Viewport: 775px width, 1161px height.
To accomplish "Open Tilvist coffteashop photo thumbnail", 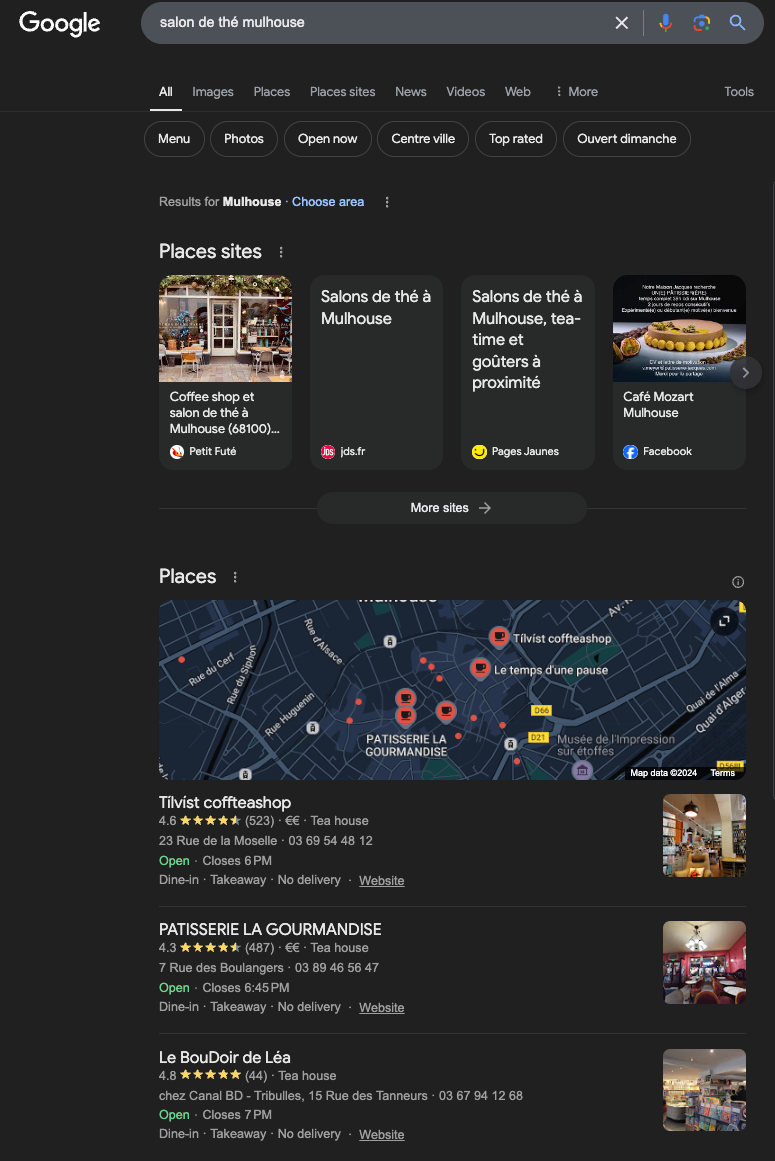I will click(x=704, y=835).
